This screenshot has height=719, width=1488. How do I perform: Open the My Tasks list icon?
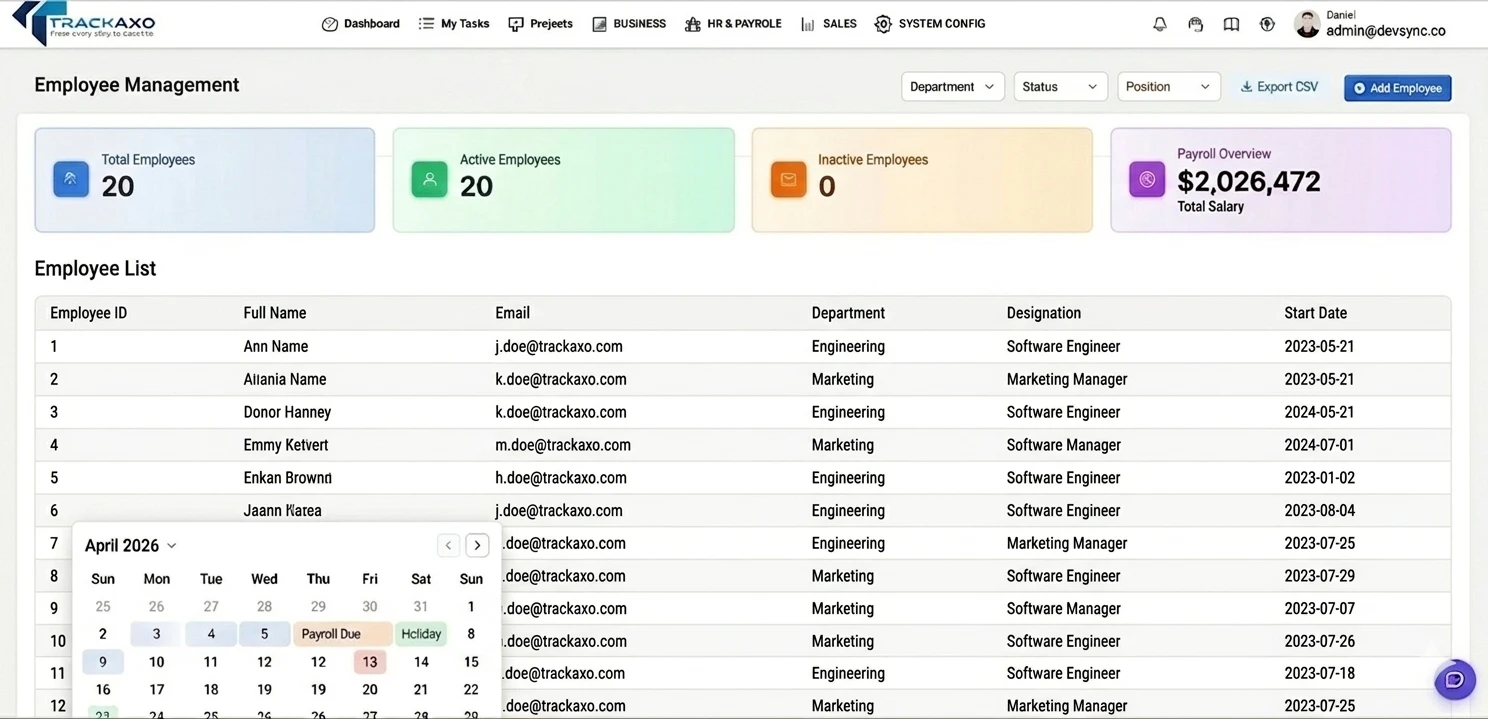(x=425, y=23)
